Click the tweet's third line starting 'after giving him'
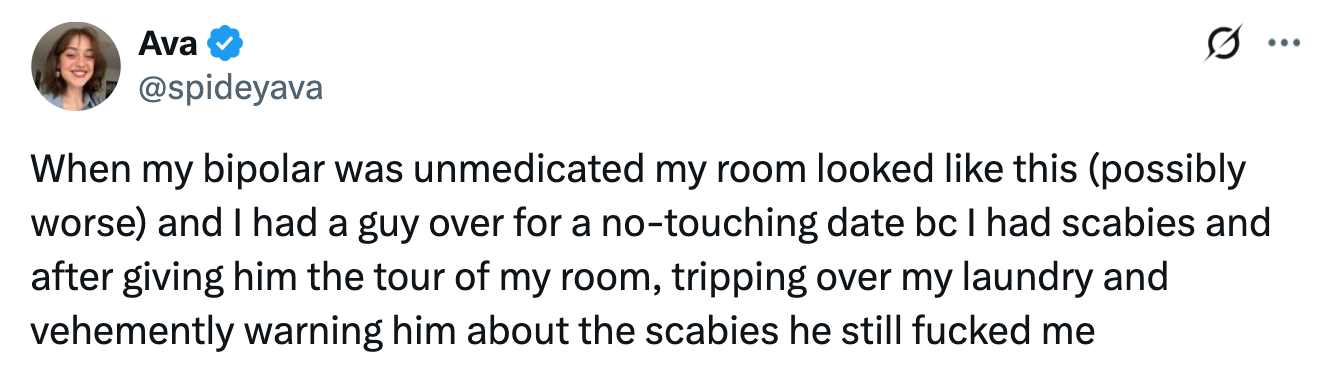 tap(599, 276)
